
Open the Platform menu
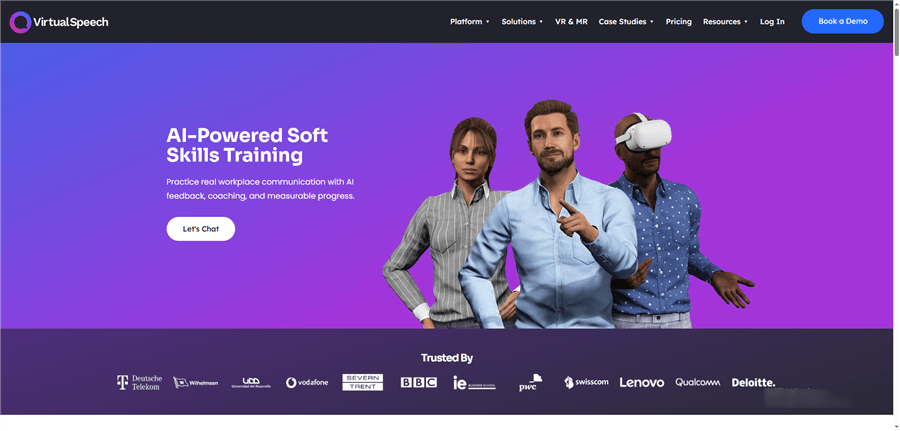click(466, 22)
